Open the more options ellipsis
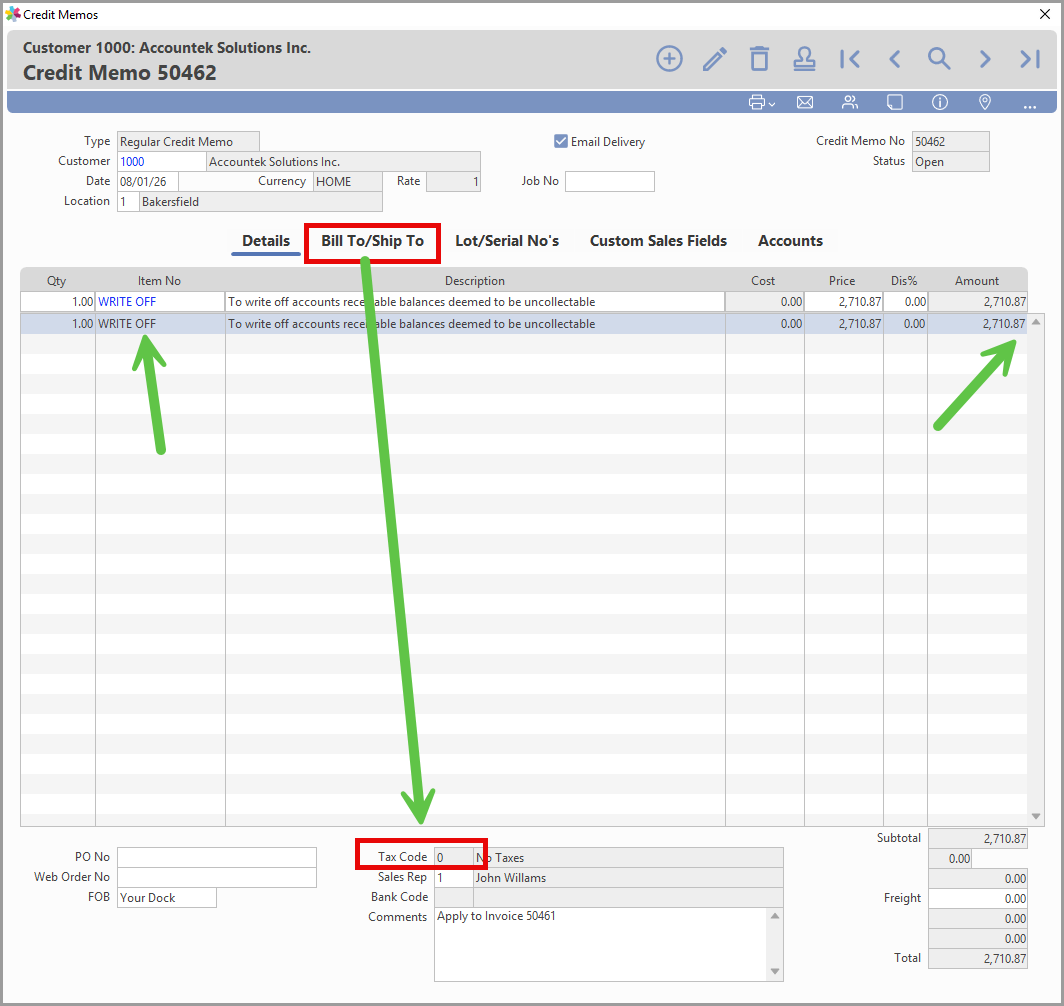Image resolution: width=1064 pixels, height=1006 pixels. click(1029, 105)
